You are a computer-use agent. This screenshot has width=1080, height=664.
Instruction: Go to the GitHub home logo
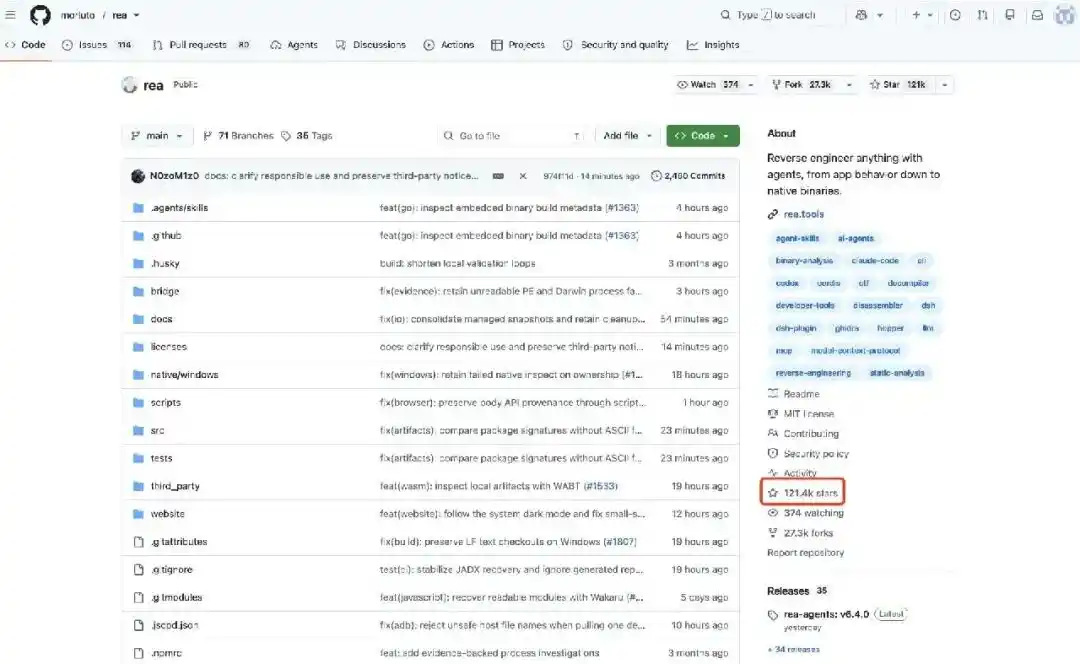[40, 14]
